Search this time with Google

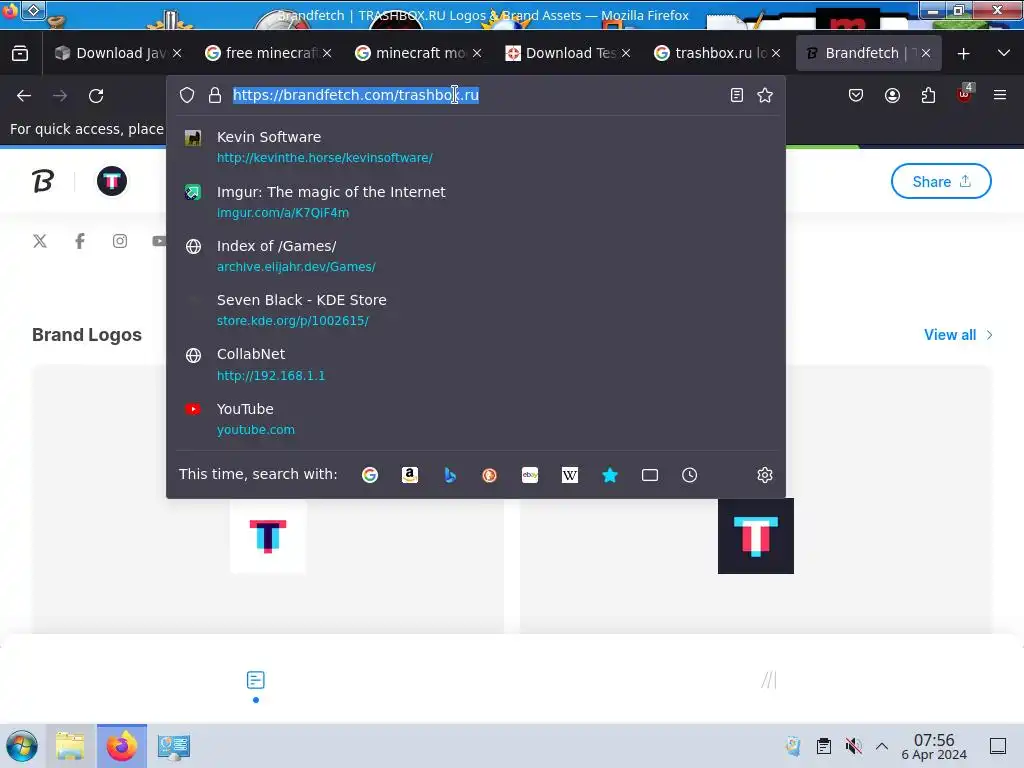[x=370, y=475]
